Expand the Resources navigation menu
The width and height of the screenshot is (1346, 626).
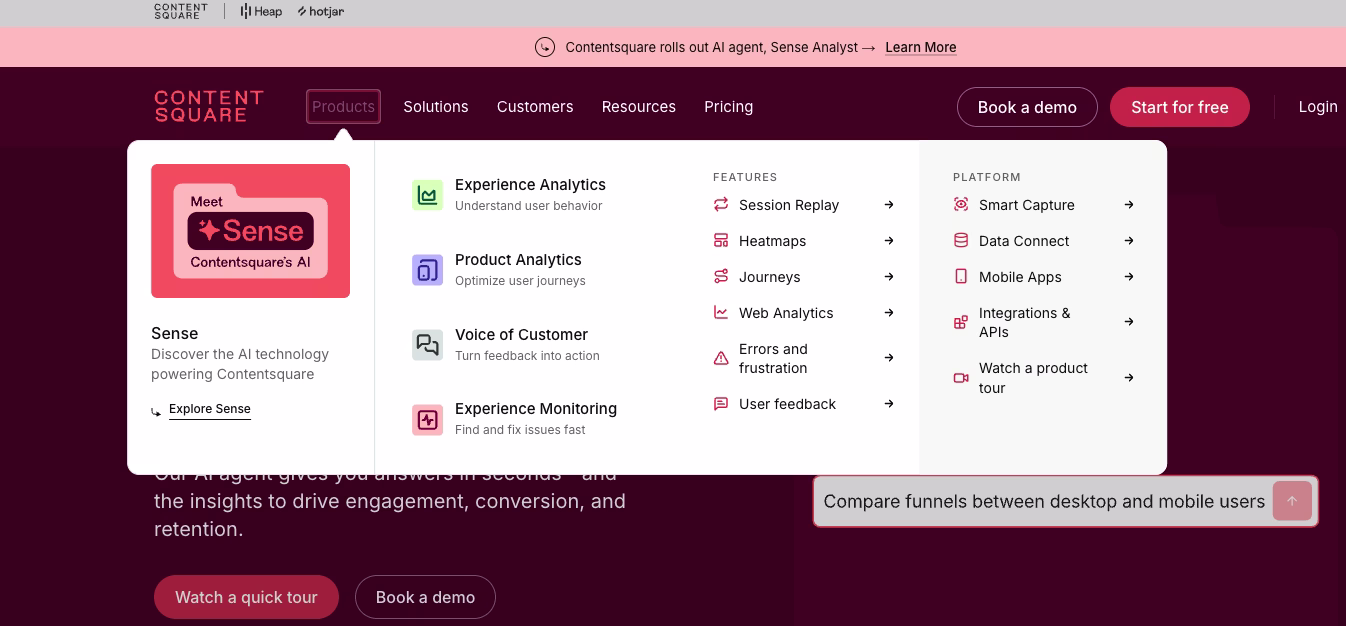639,107
